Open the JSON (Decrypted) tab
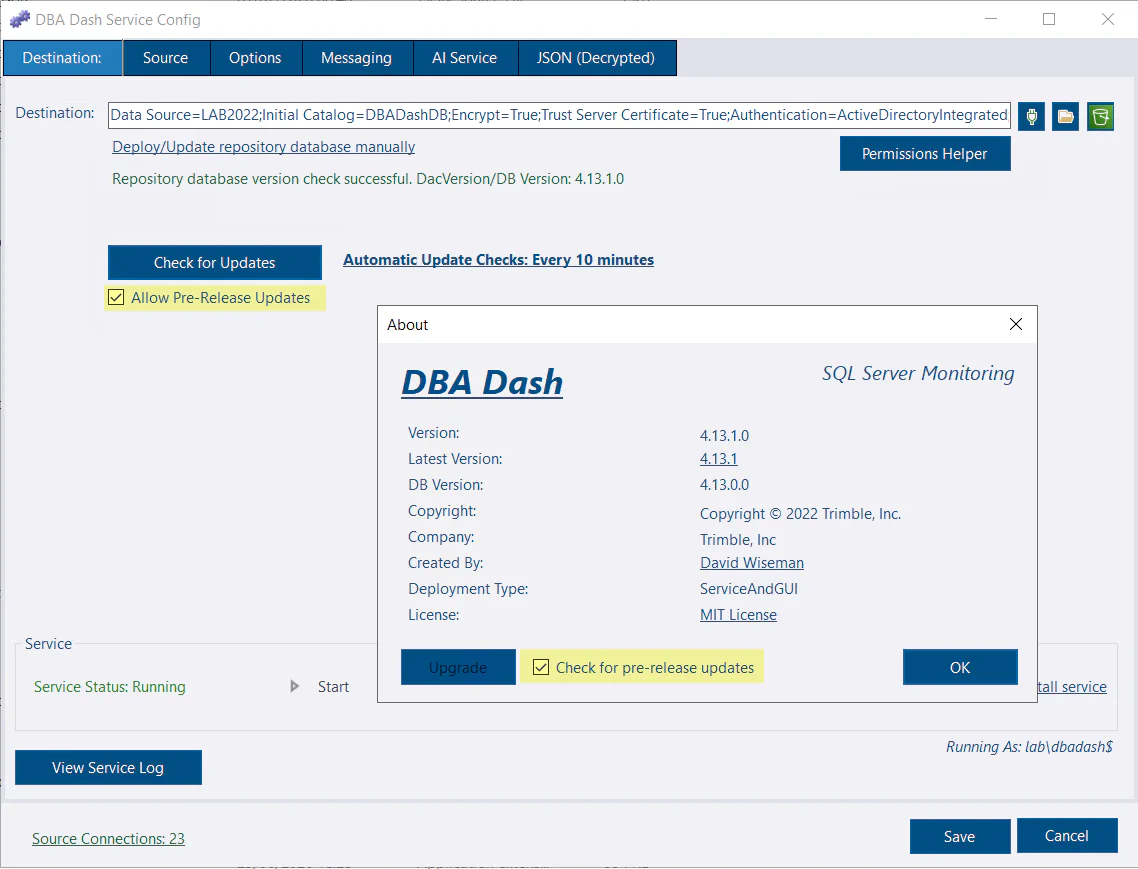Screen dimensions: 1138x869 pos(596,58)
